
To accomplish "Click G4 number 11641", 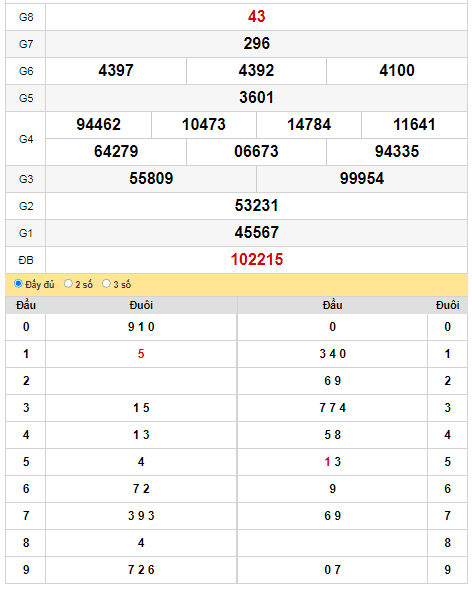I will (x=414, y=125).
